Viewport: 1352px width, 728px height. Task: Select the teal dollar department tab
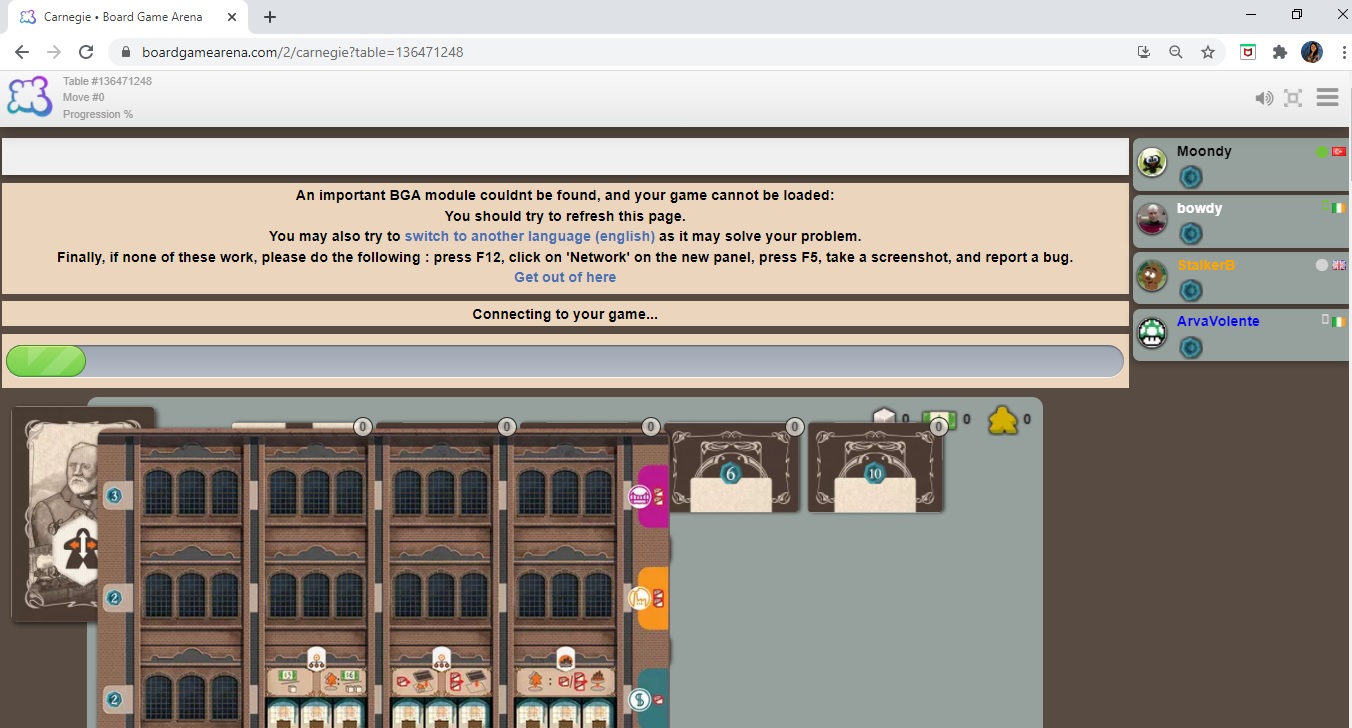(x=653, y=699)
